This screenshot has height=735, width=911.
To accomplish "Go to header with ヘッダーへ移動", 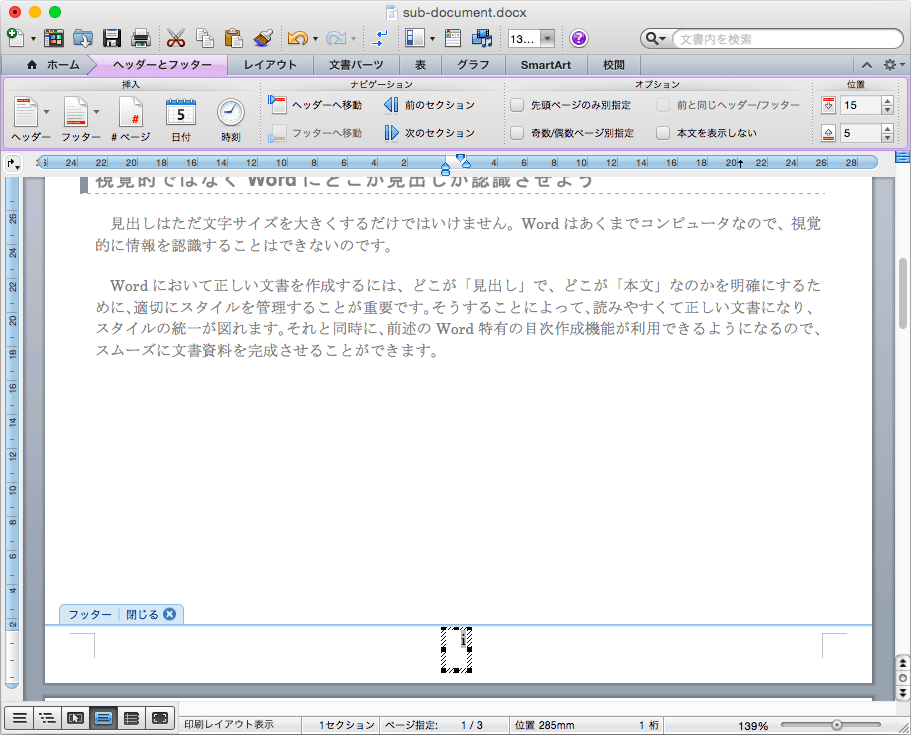I will [x=315, y=105].
